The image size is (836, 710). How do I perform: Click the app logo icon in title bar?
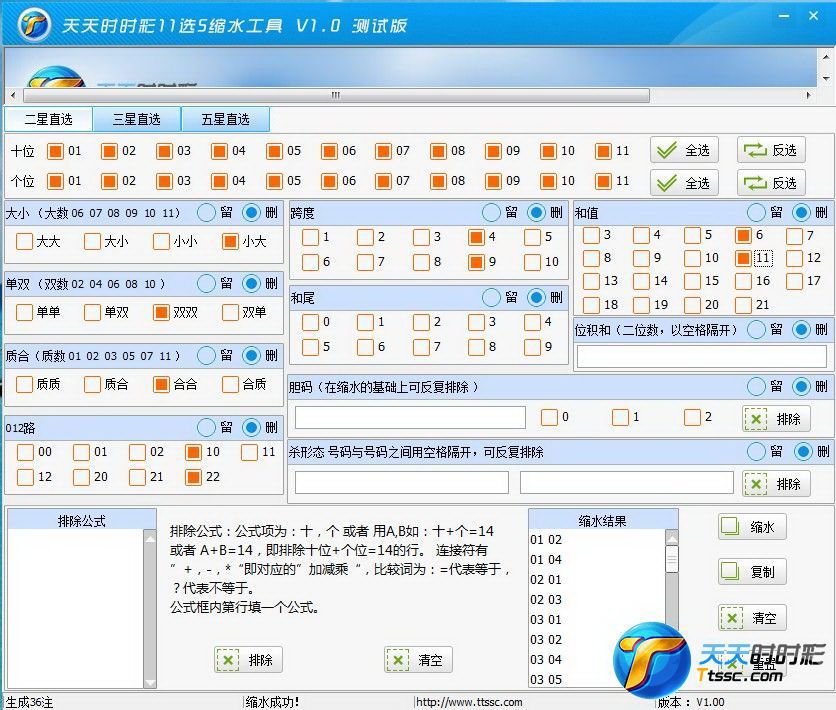34,25
